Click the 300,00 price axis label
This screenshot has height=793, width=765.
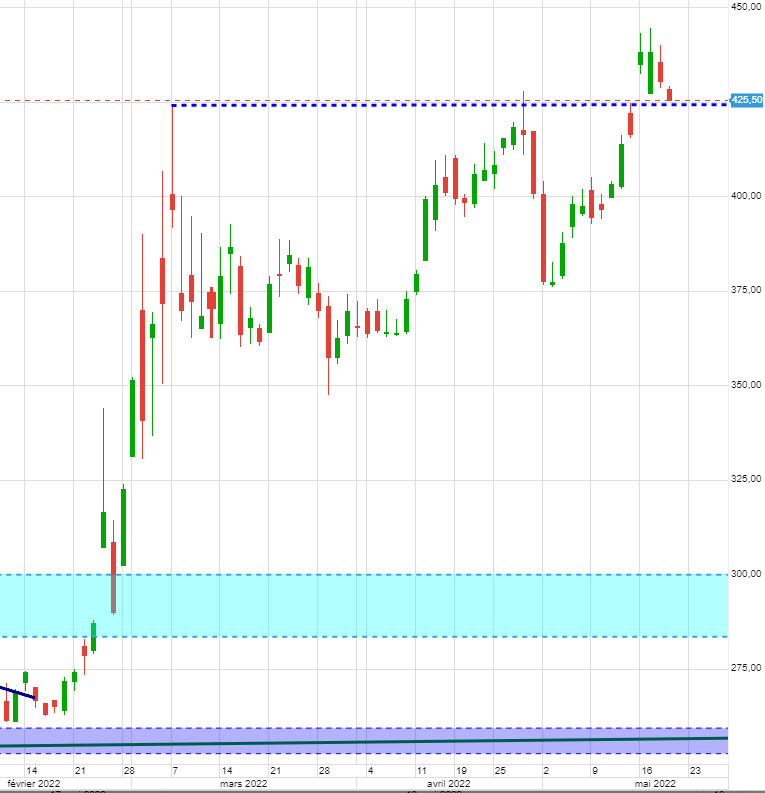746,573
